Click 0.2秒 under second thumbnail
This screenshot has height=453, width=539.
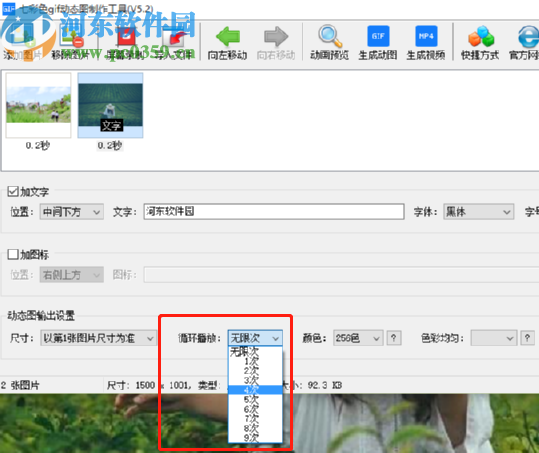pyautogui.click(x=110, y=145)
